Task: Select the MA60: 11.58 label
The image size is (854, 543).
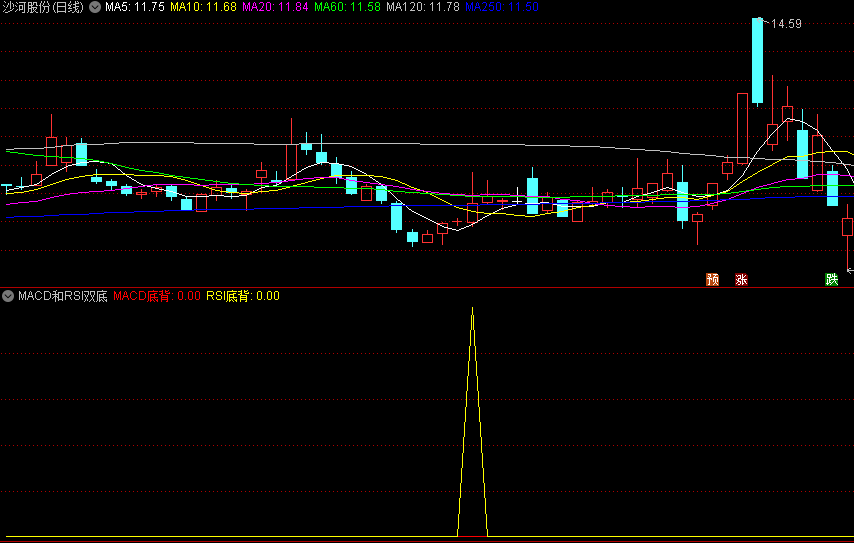Action: click(x=347, y=7)
